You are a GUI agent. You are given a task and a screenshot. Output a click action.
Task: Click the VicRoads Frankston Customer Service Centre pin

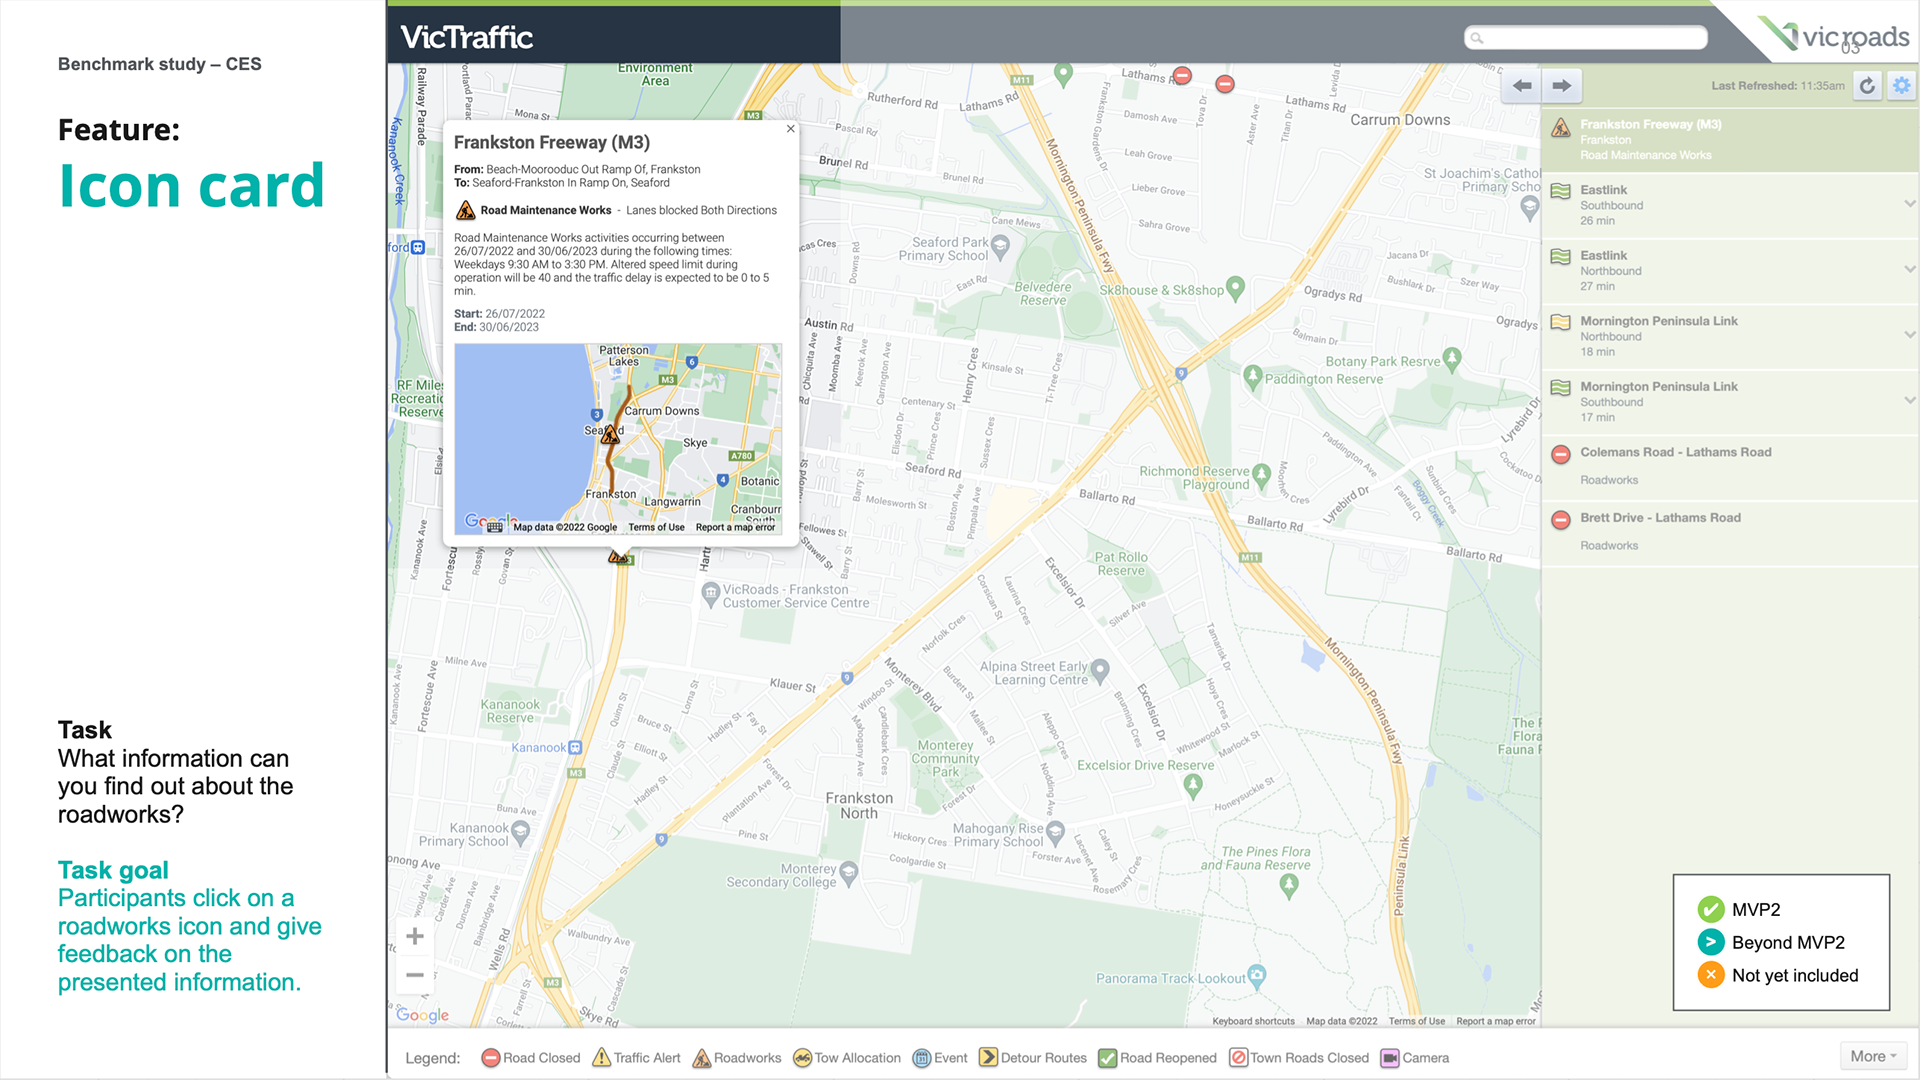[x=710, y=595]
